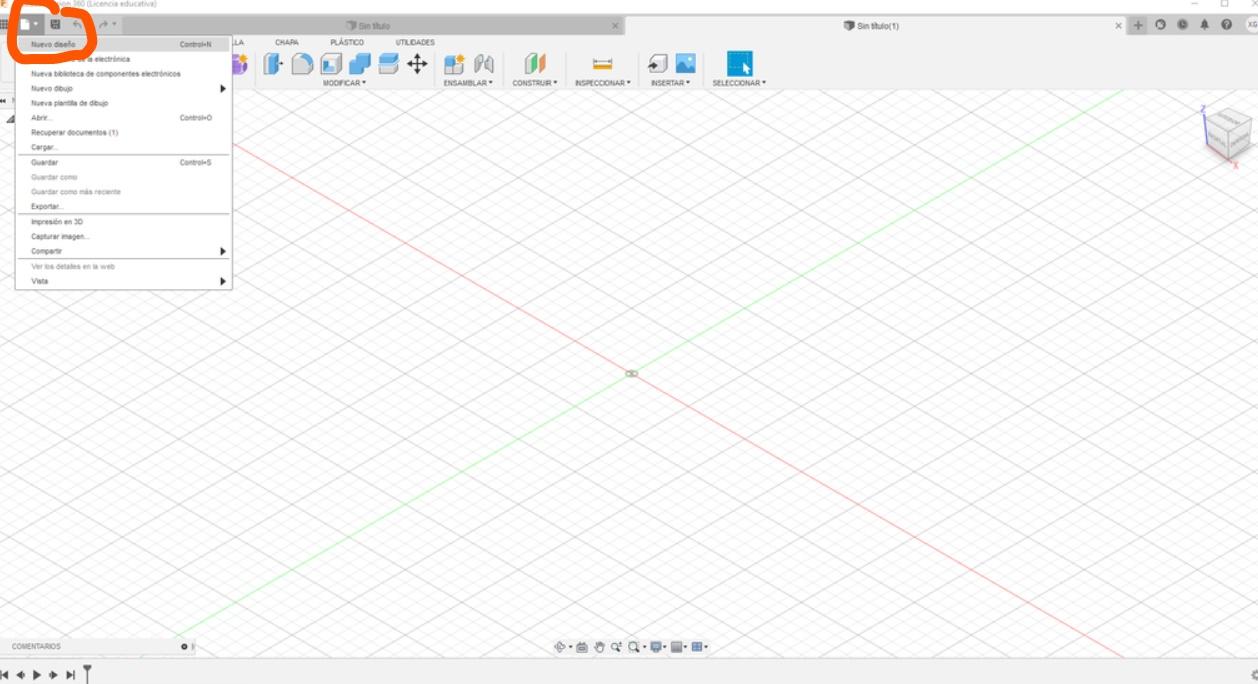Image resolution: width=1258 pixels, height=684 pixels.
Task: Open a new design tab with plus
Action: click(1139, 25)
